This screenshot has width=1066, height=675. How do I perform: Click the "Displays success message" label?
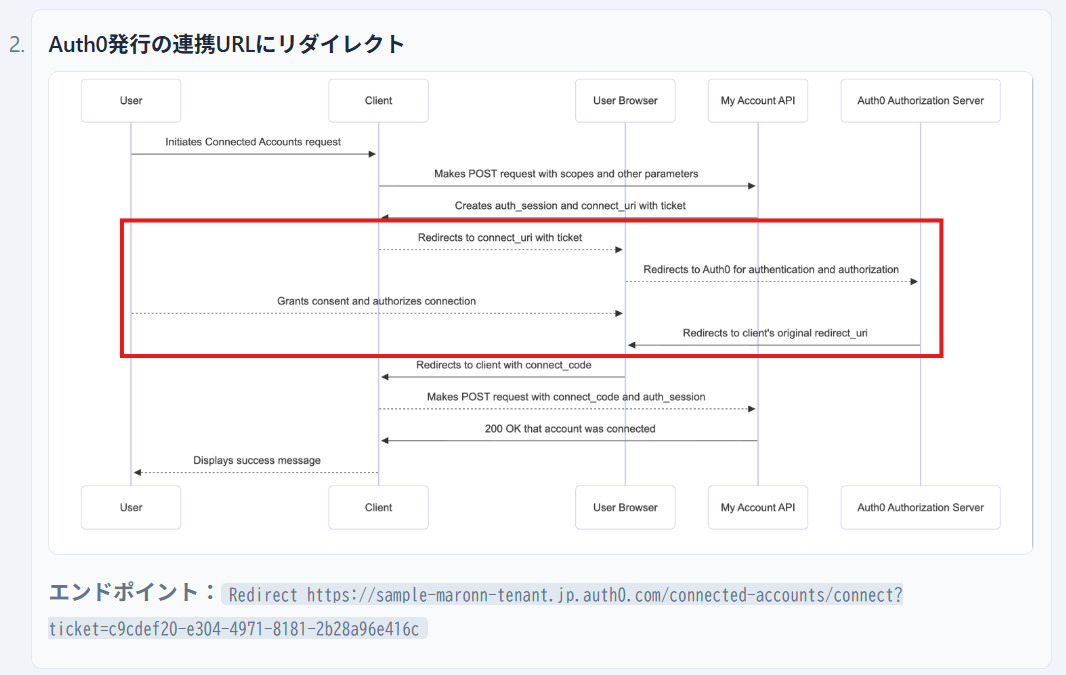tap(257, 461)
